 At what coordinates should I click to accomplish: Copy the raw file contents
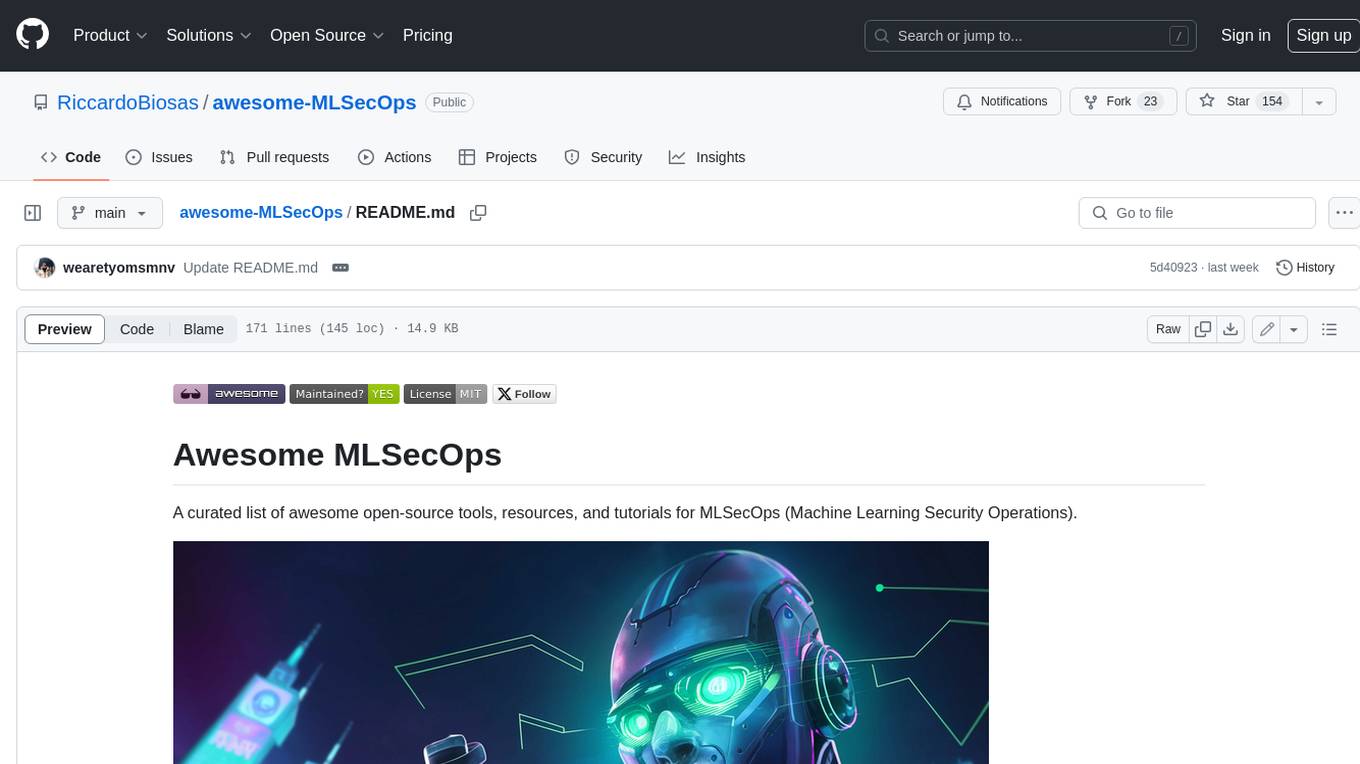click(1203, 329)
